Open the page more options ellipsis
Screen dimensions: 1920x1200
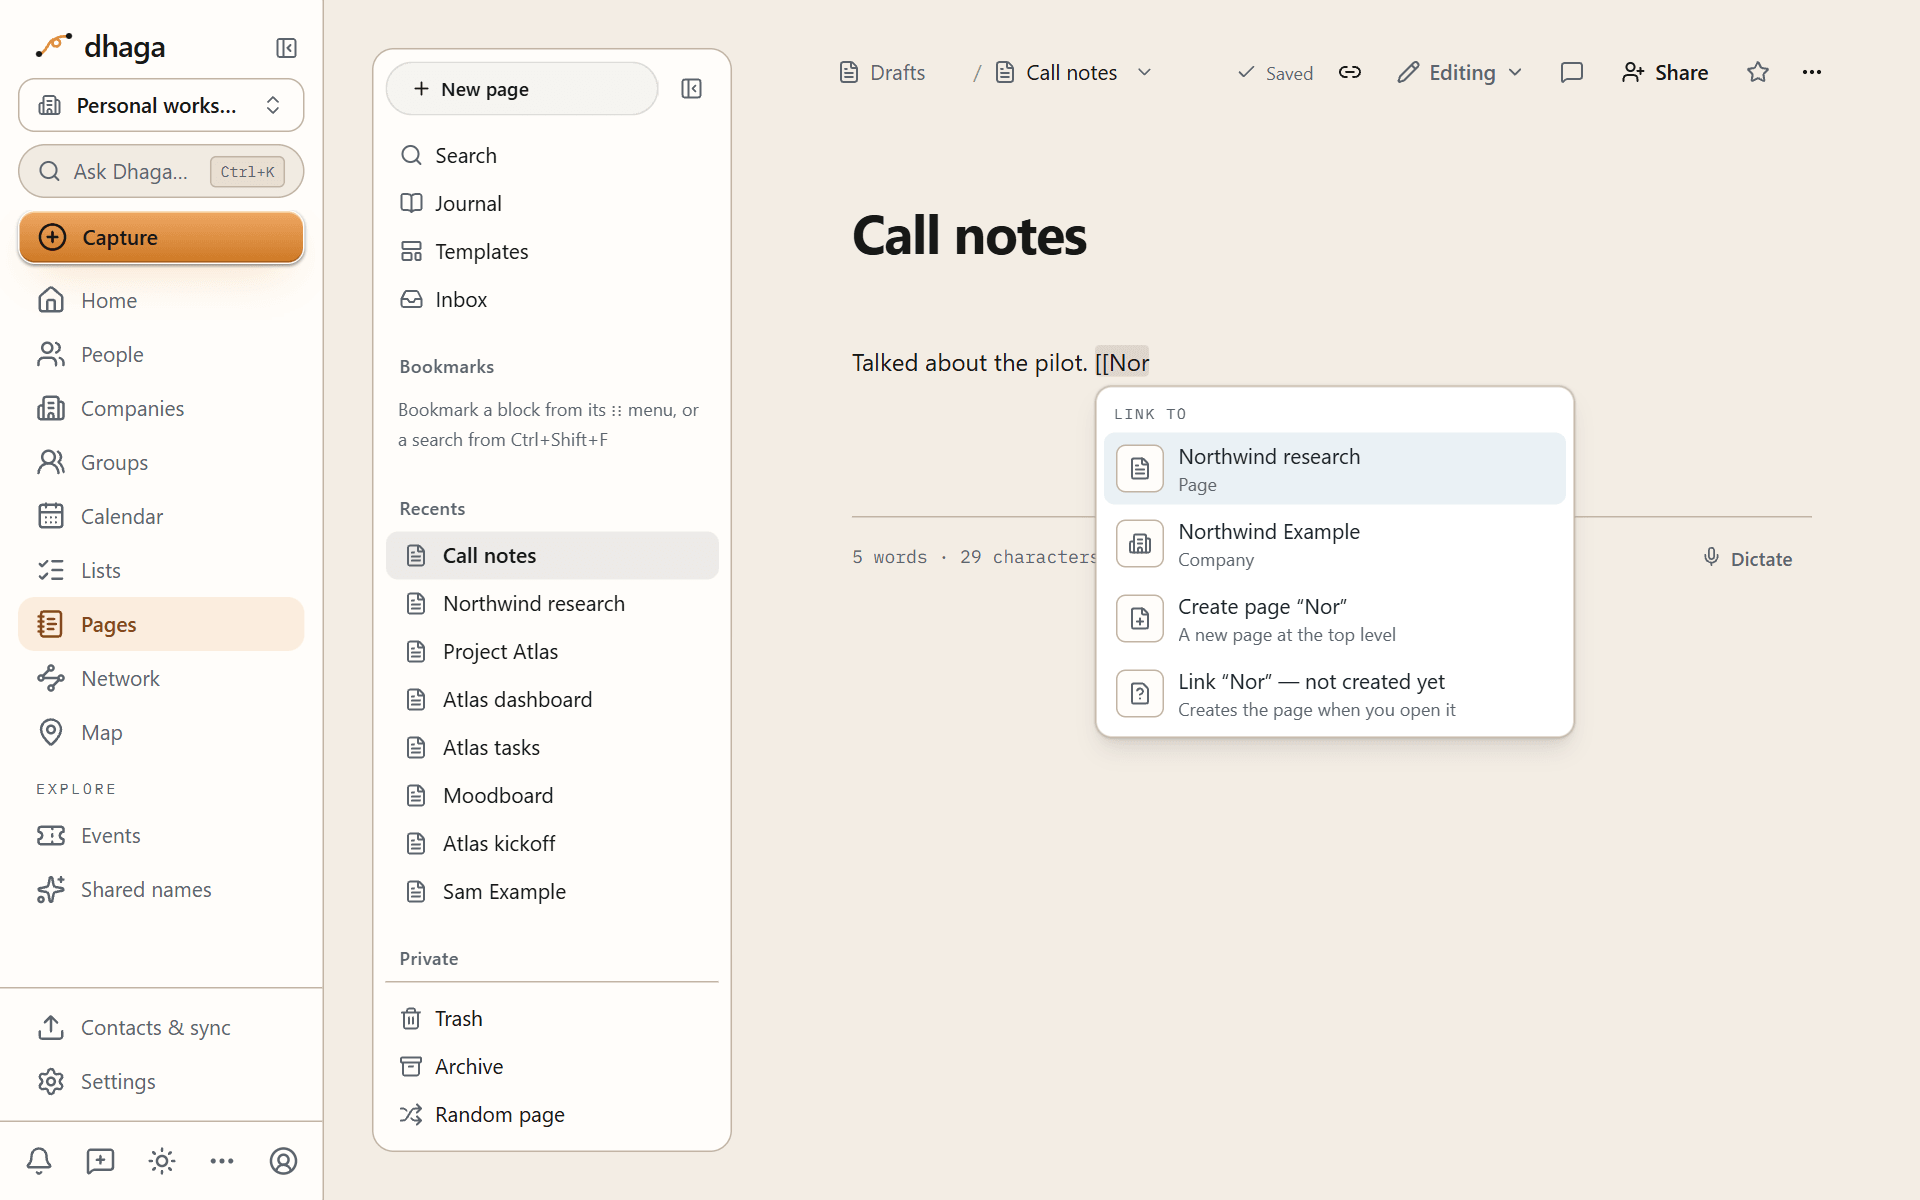(1812, 72)
